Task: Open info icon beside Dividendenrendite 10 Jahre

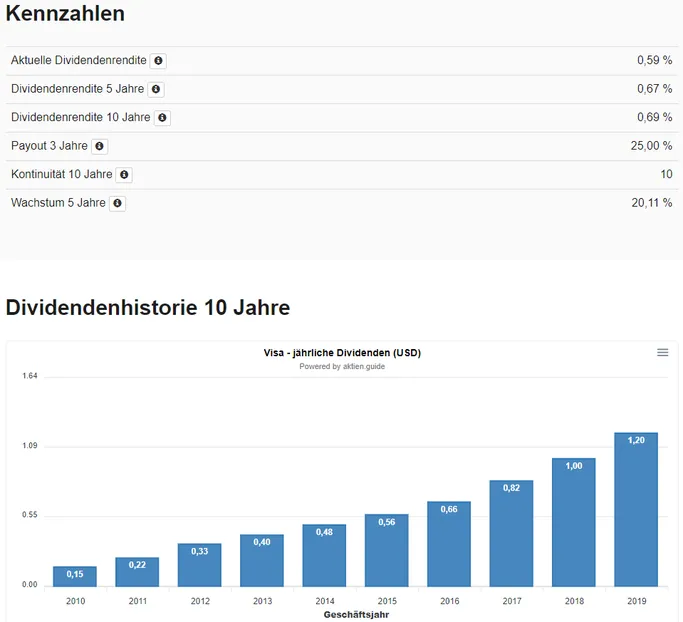Action: pyautogui.click(x=162, y=118)
